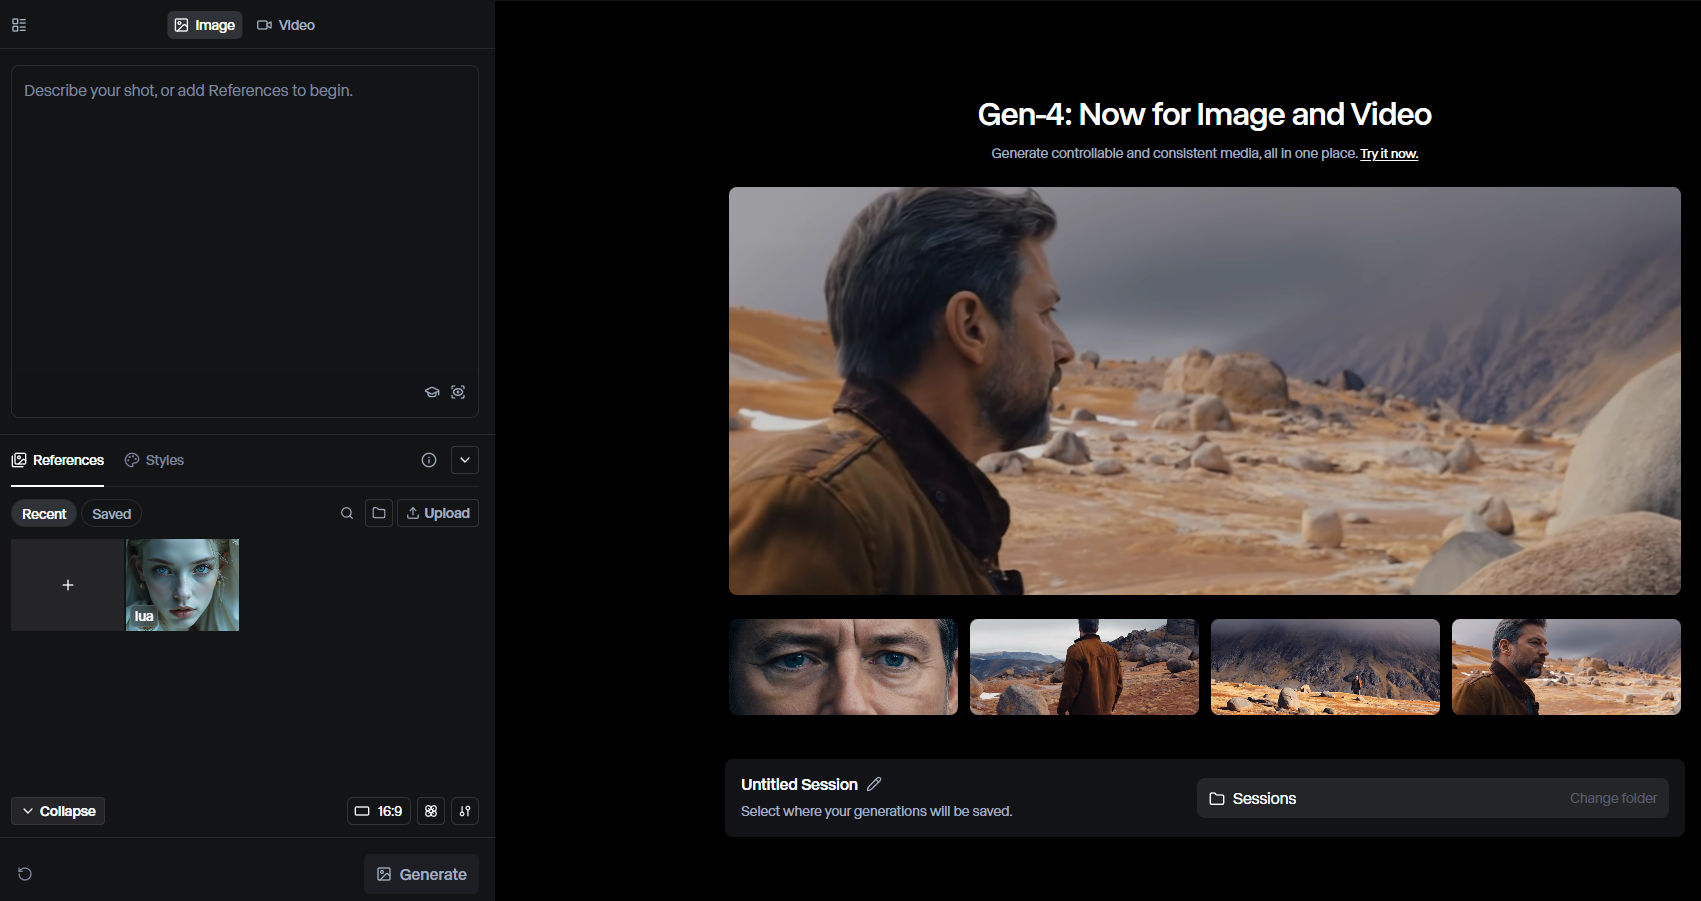Open the folder icon next to Upload

(379, 513)
